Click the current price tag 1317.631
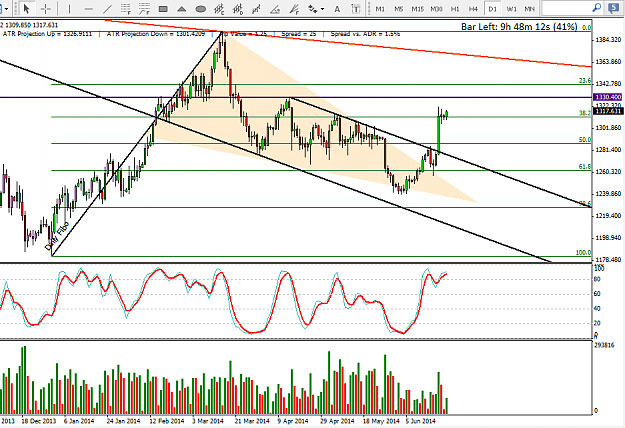The width and height of the screenshot is (625, 428). click(608, 111)
